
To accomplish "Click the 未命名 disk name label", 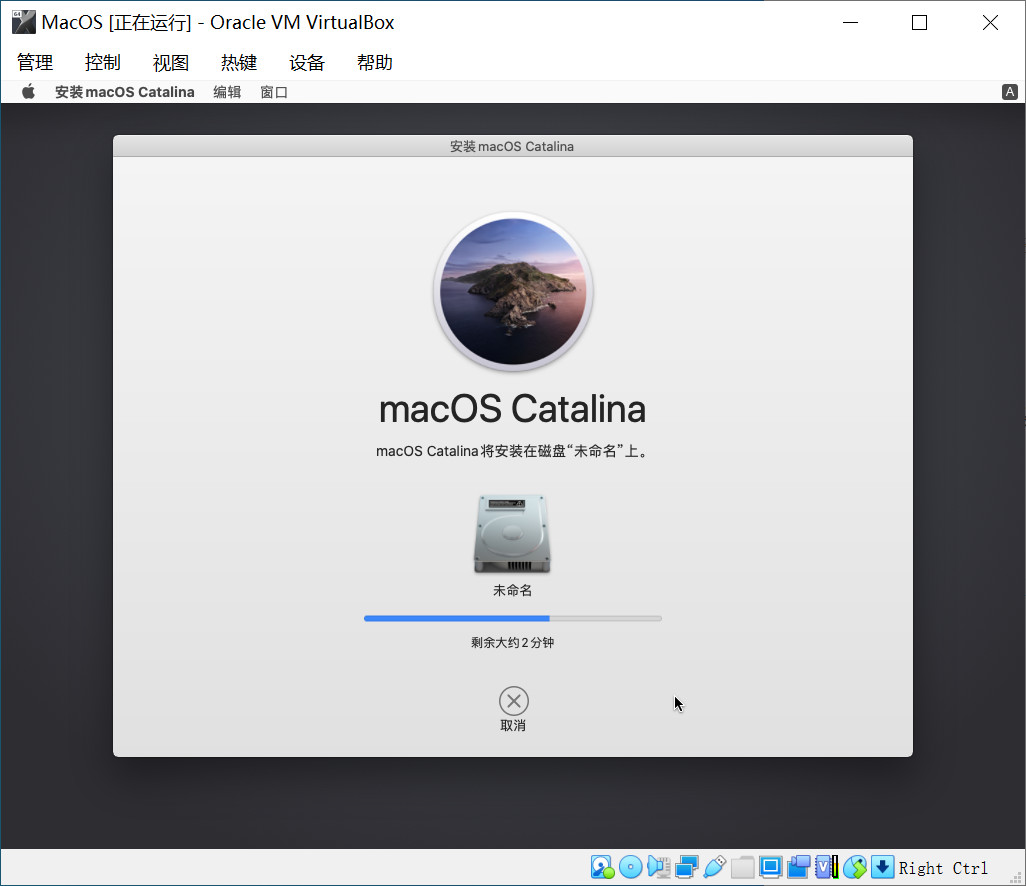I will pos(512,590).
